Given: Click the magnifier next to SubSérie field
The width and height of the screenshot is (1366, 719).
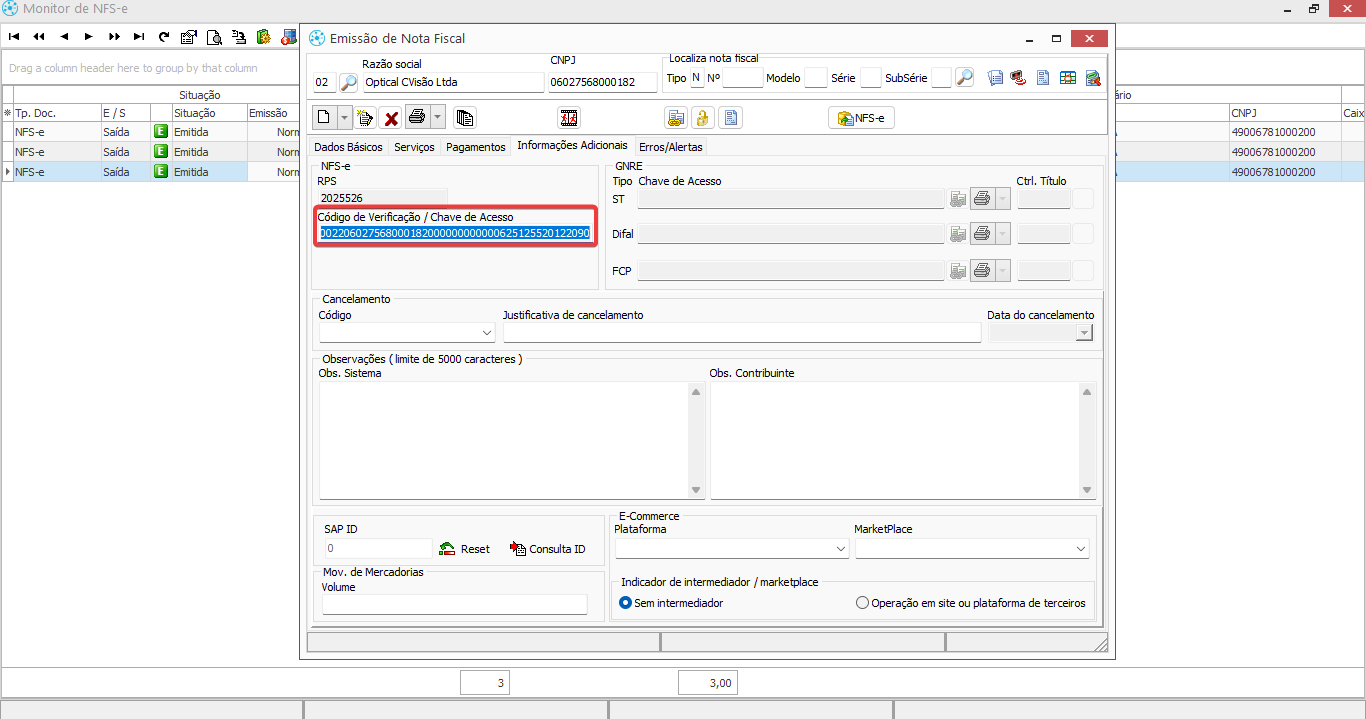Looking at the screenshot, I should pyautogui.click(x=964, y=78).
